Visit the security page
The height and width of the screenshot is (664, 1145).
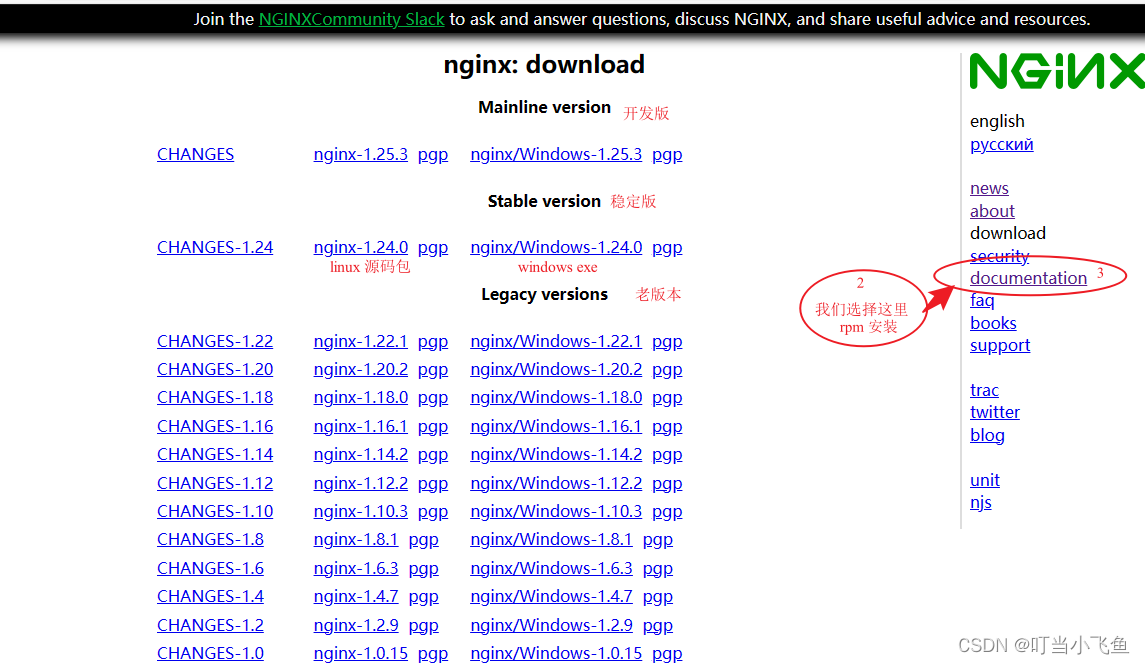999,256
